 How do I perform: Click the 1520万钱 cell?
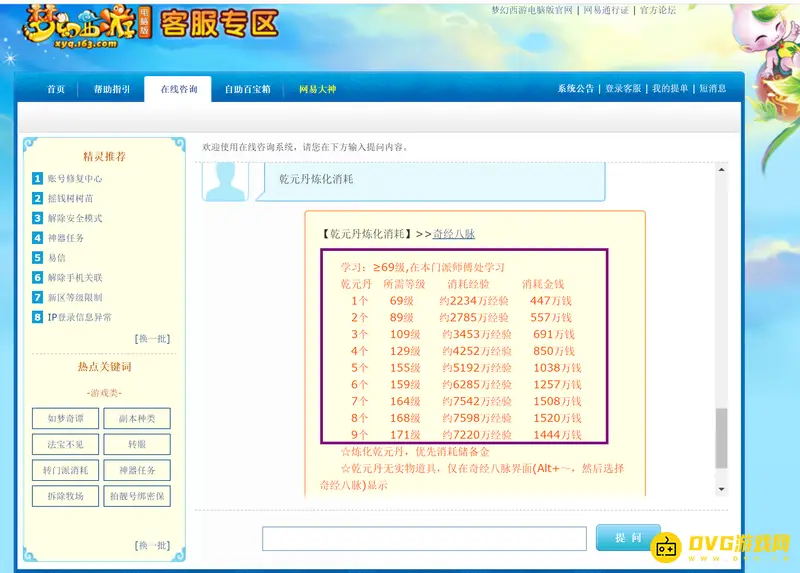[x=557, y=419]
